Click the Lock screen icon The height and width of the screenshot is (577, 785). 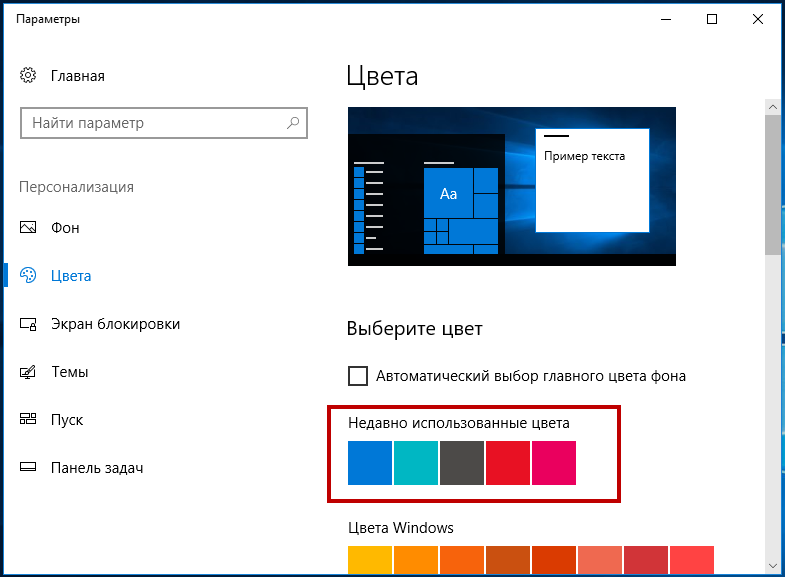click(x=29, y=324)
